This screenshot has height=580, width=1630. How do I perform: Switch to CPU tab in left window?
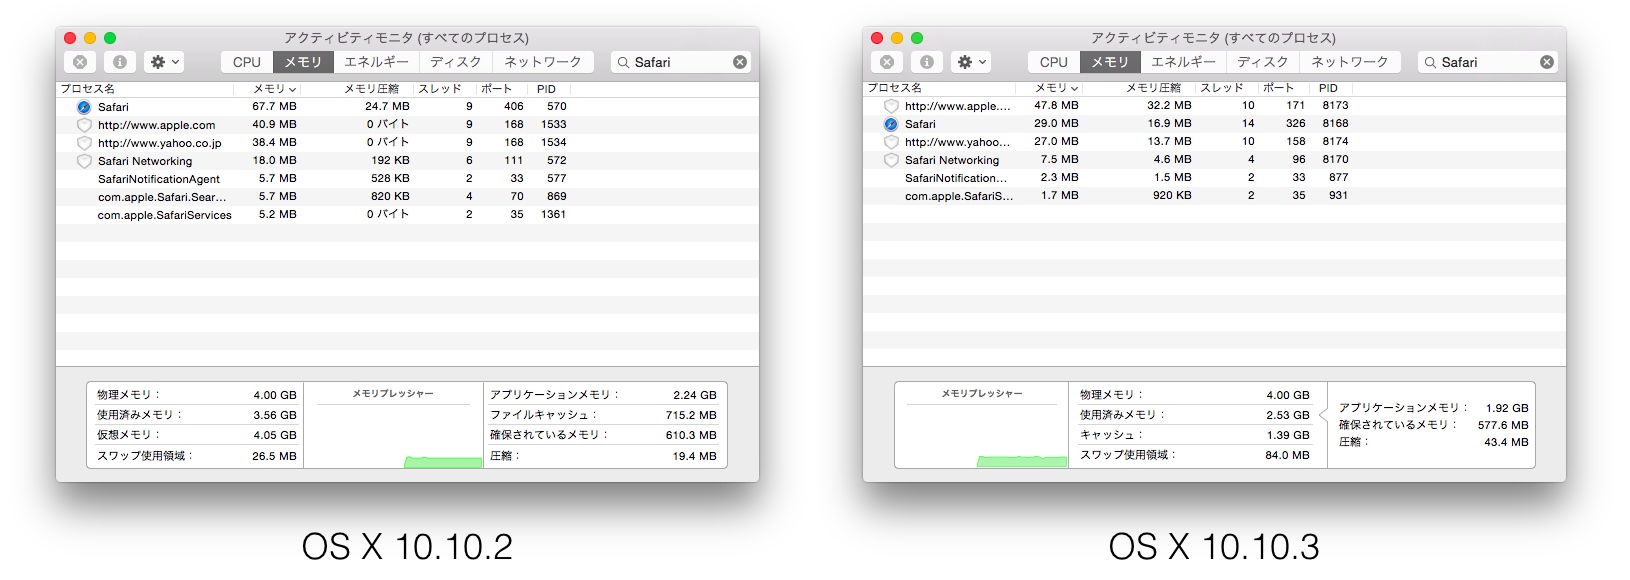click(247, 62)
